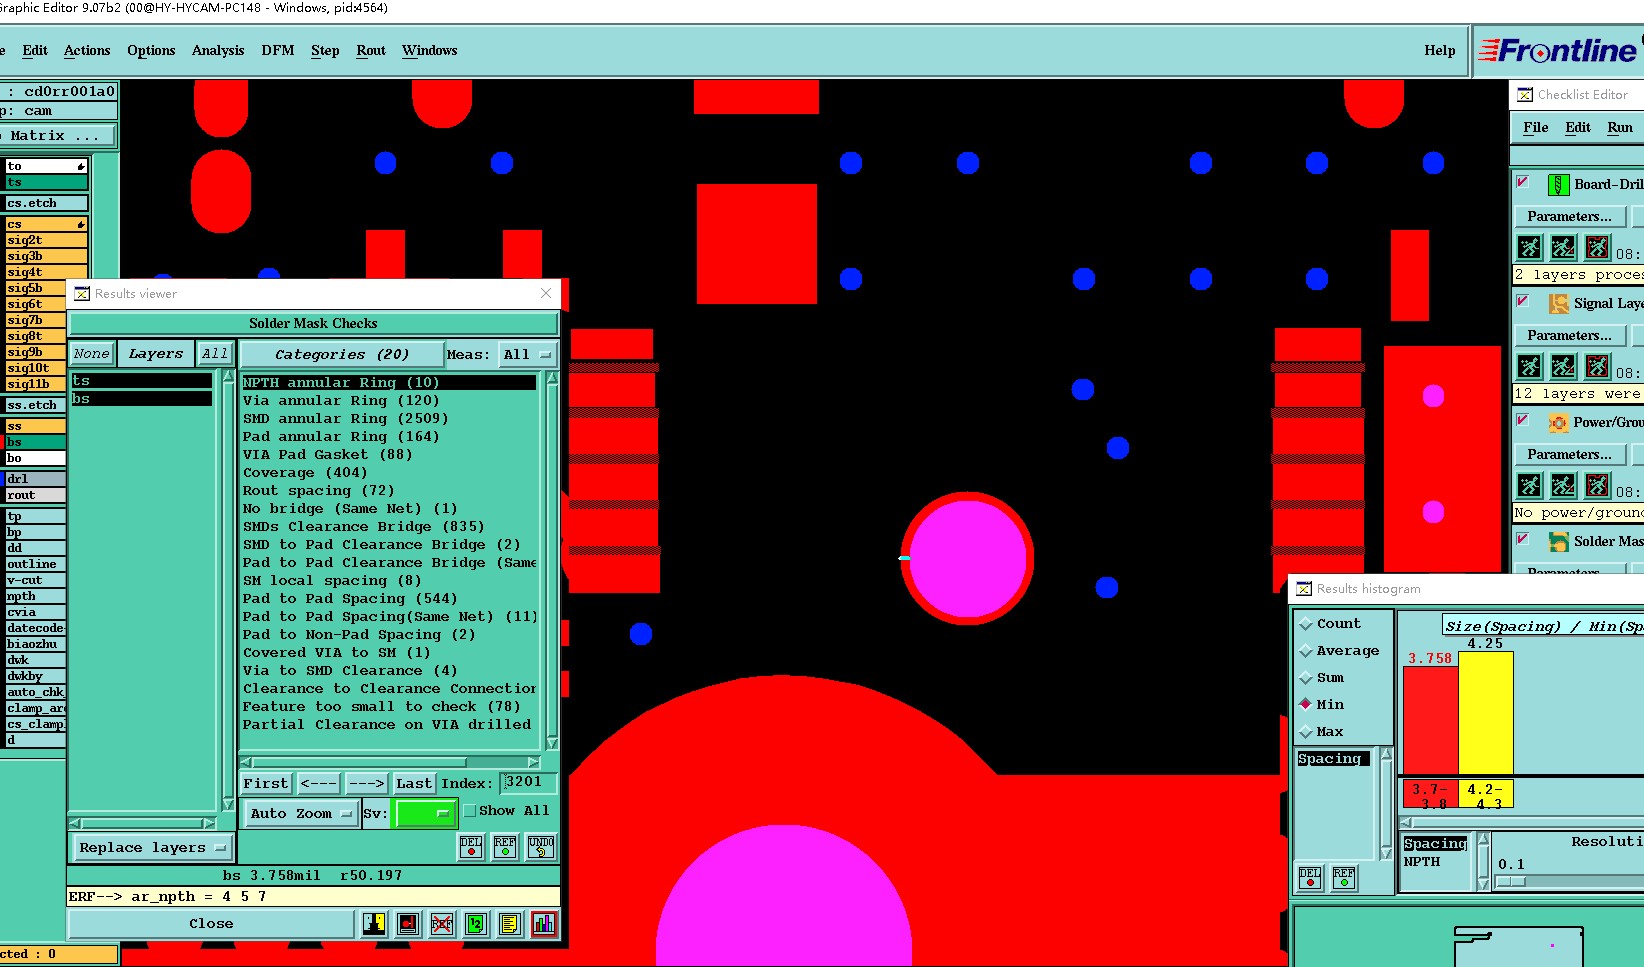Click the black and yellow faces icon

(374, 924)
